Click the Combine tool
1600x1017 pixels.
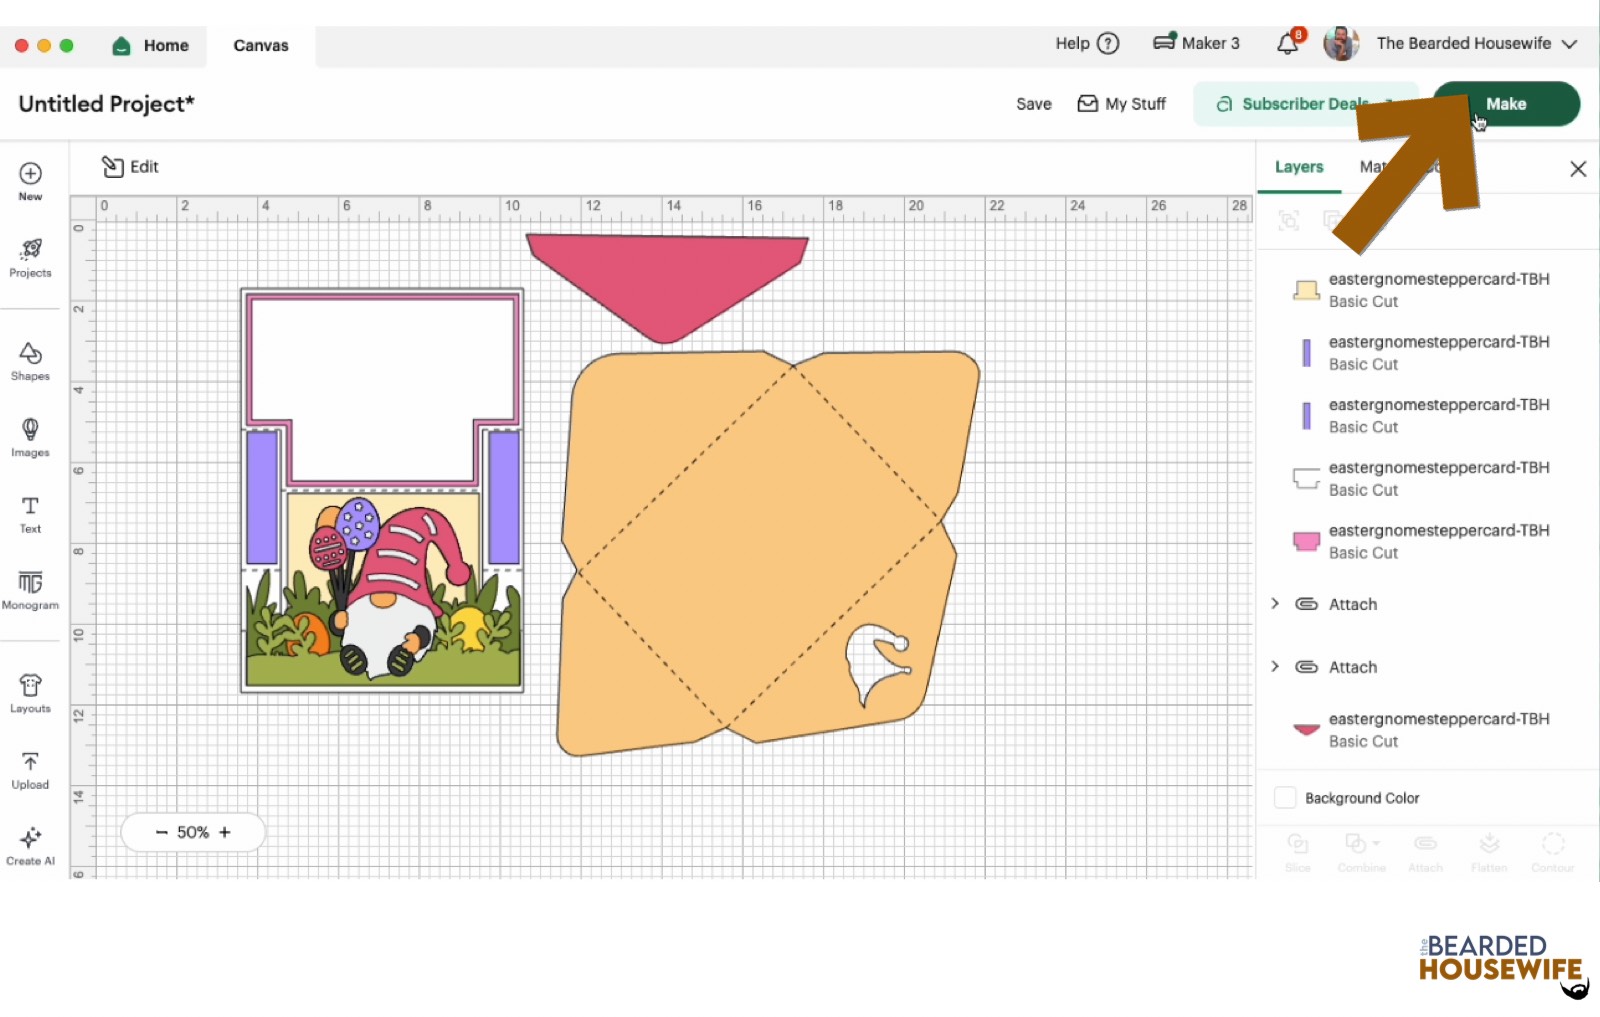(x=1361, y=852)
